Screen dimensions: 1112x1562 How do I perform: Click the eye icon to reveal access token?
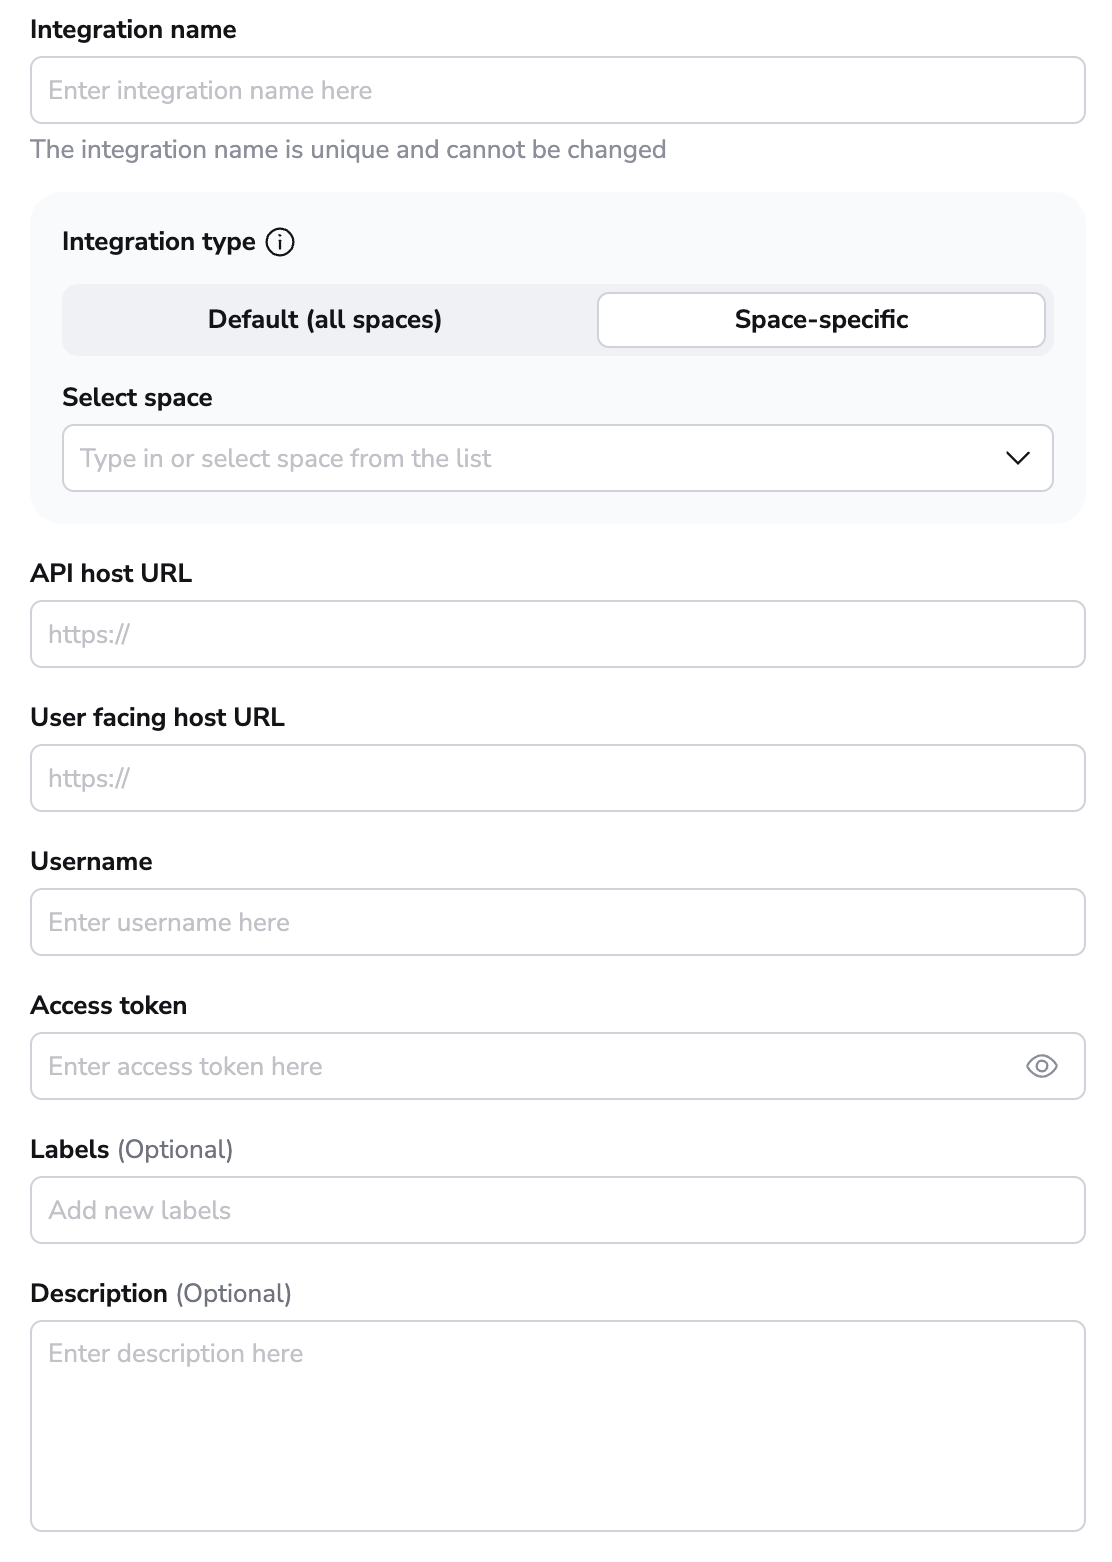[x=1040, y=1066]
